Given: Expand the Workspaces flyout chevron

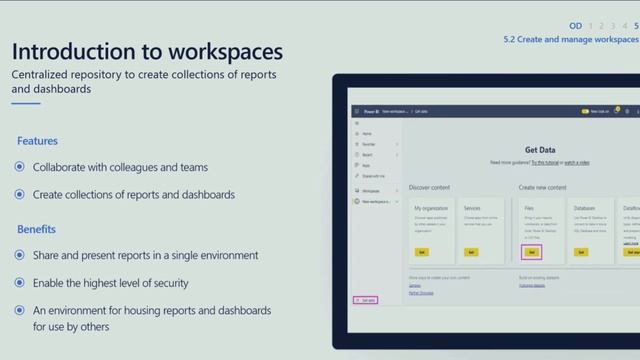Looking at the screenshot, I should (x=397, y=191).
